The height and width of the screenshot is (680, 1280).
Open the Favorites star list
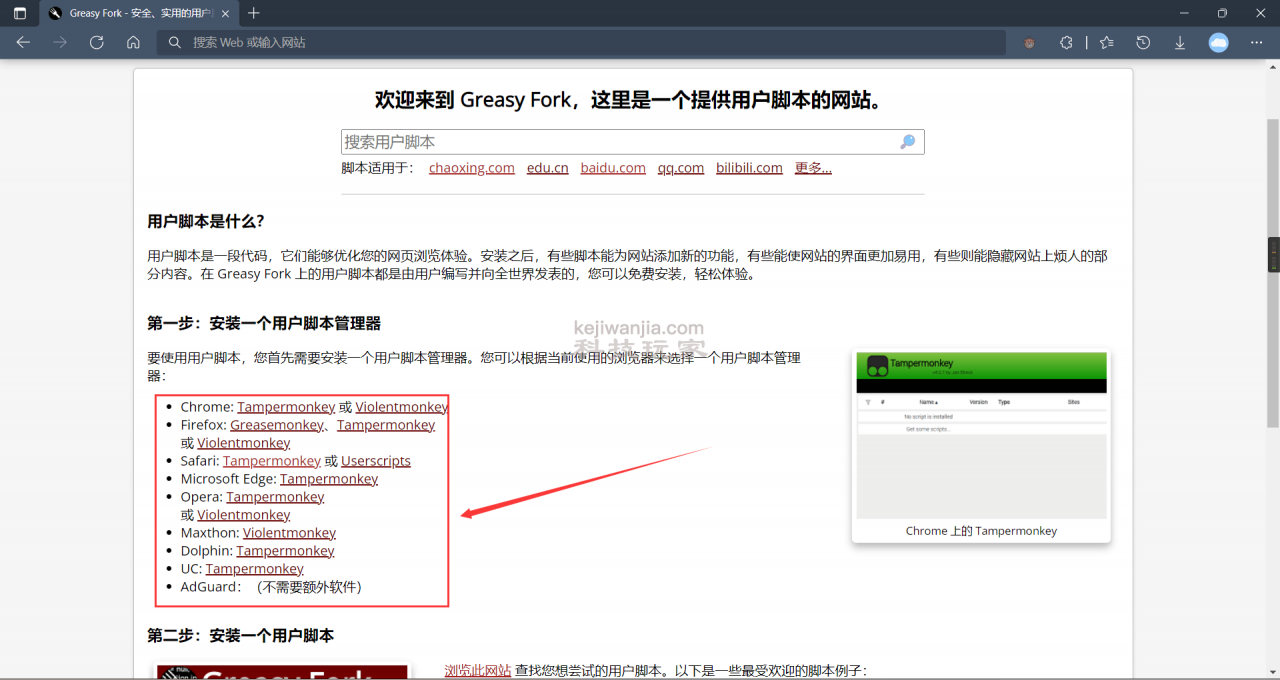pos(1106,42)
